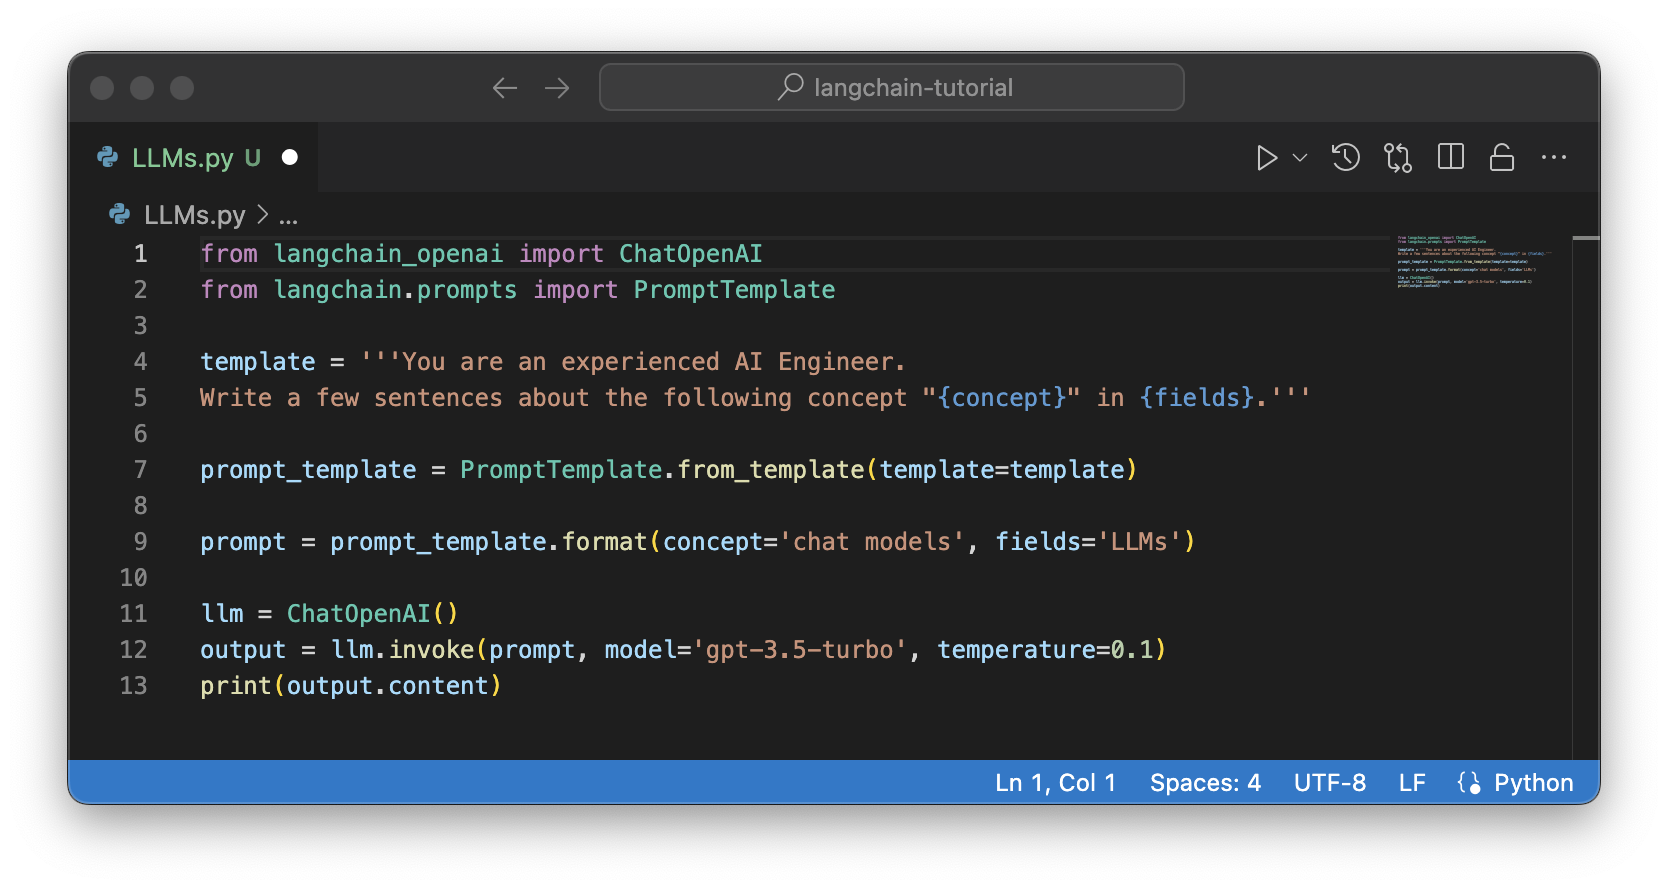This screenshot has height=888, width=1668.
Task: Click the from_template method call
Action: (771, 470)
